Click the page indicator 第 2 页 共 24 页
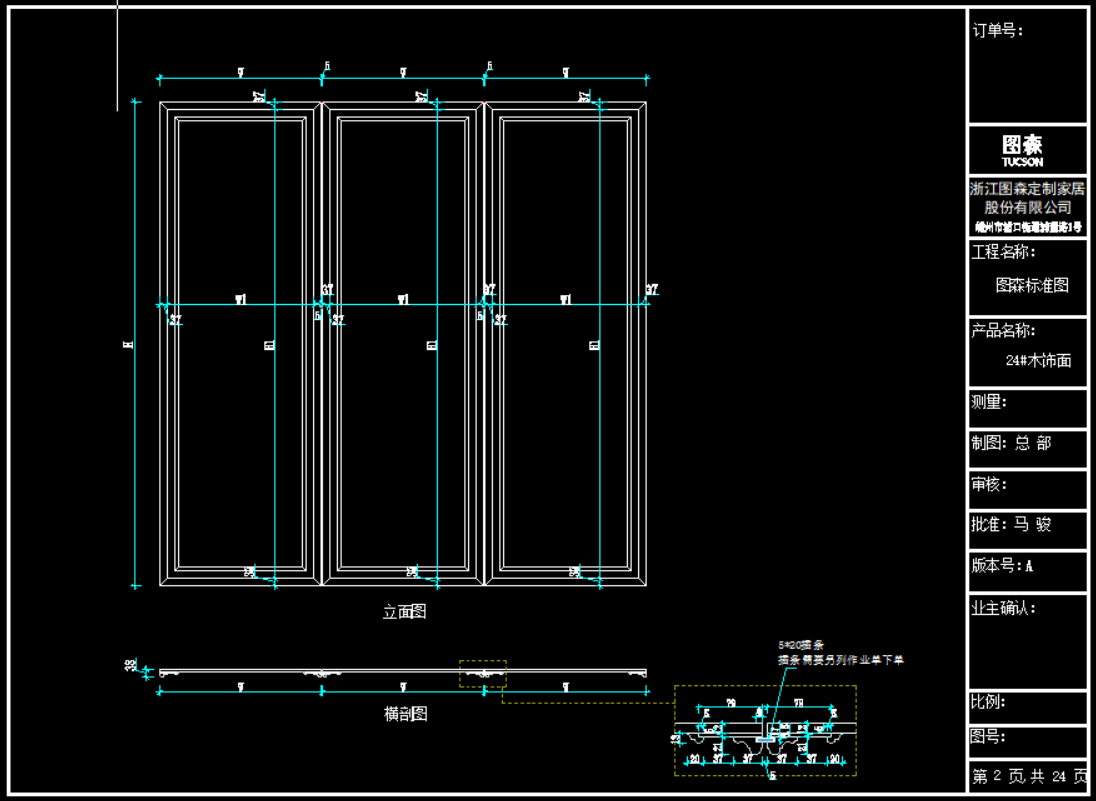Viewport: 1096px width, 801px height. click(1027, 776)
